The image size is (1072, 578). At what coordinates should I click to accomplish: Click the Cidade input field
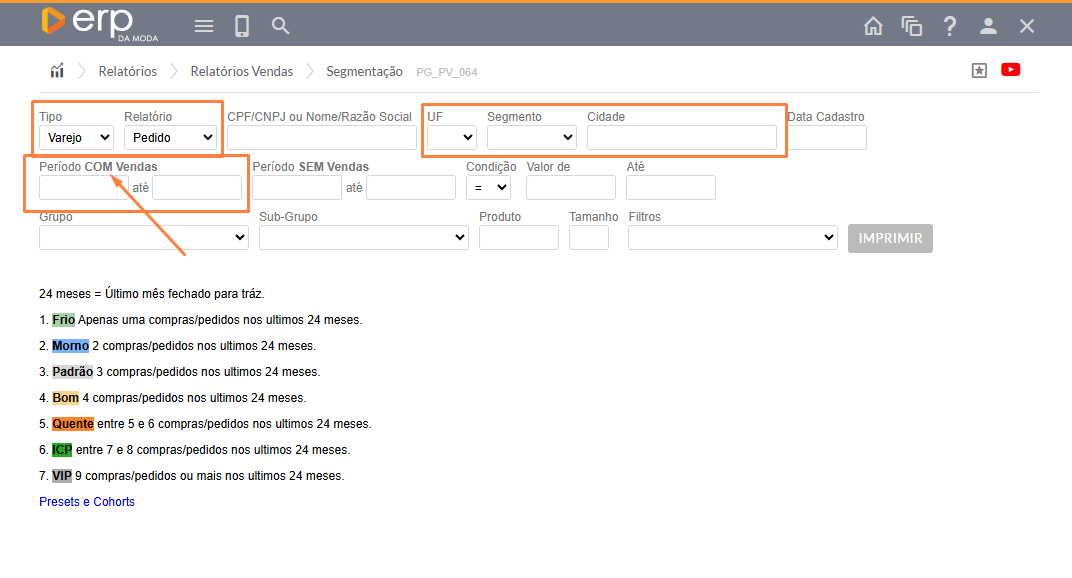click(681, 137)
